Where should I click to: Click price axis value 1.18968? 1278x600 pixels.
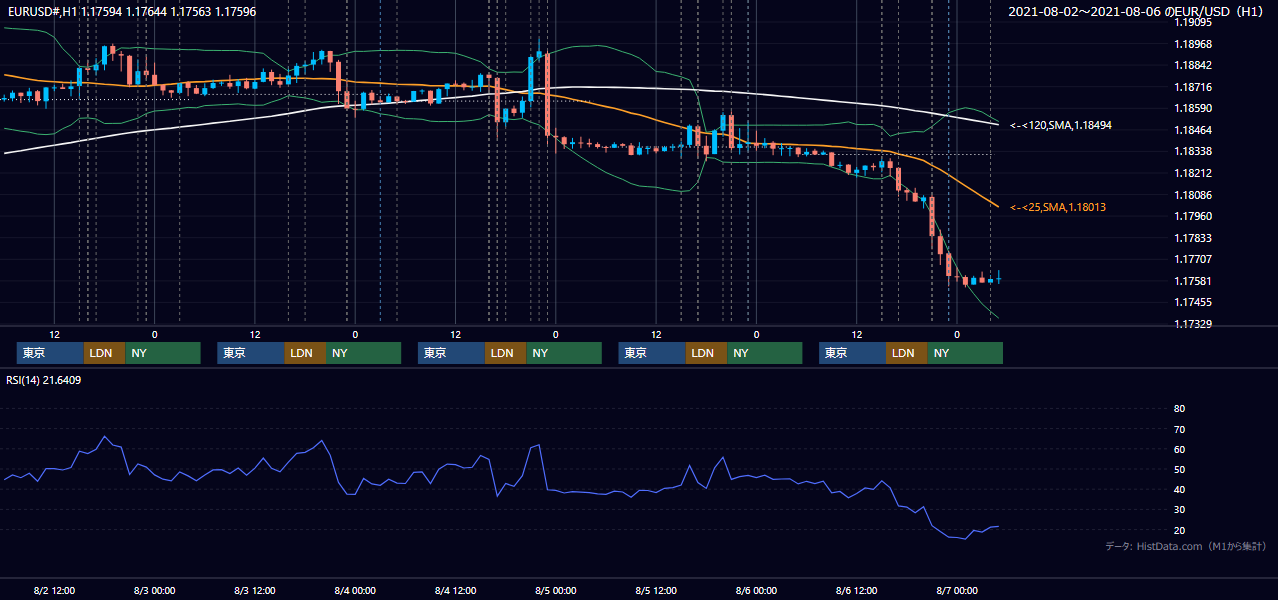(x=1193, y=44)
